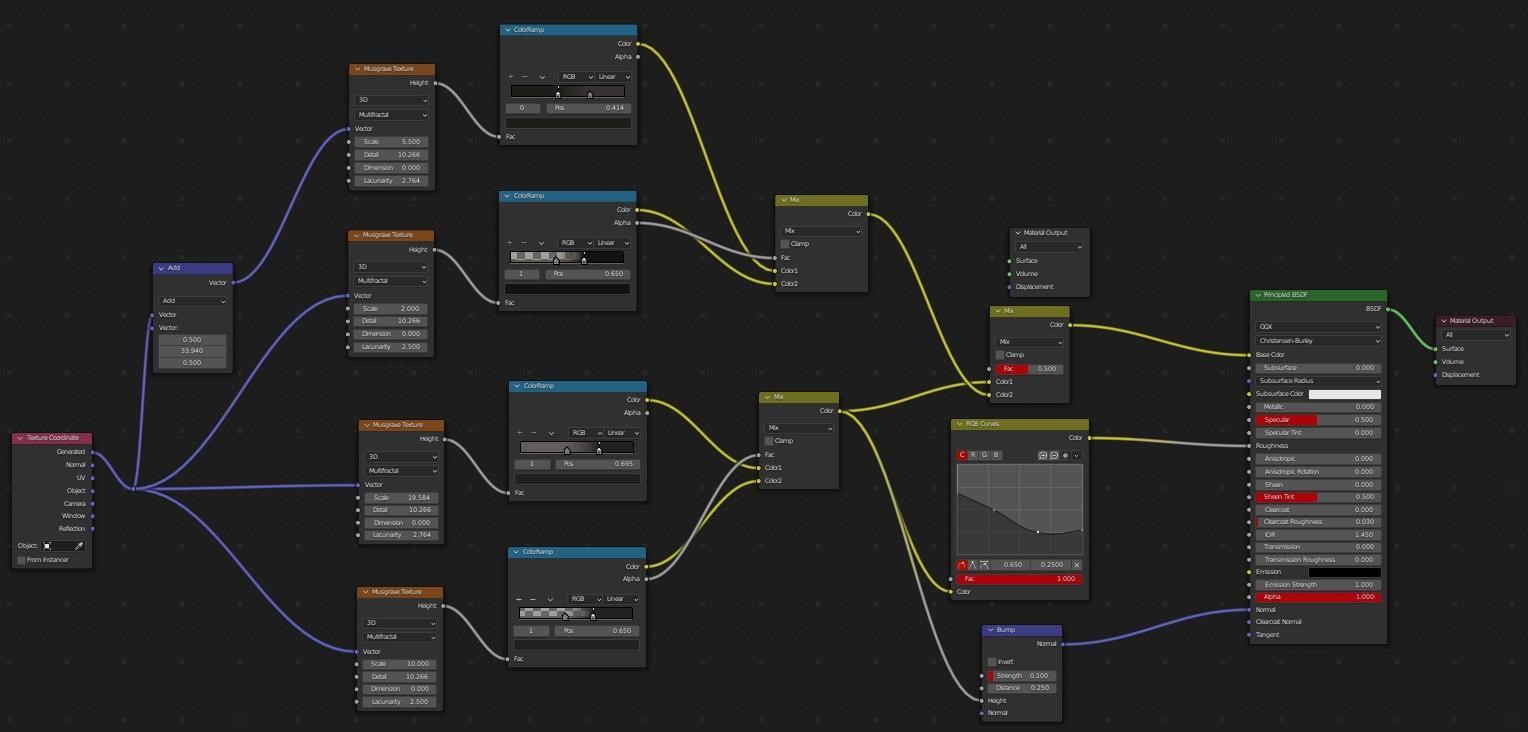Remove a stop in ColorRamp with Pos 0.414
The height and width of the screenshot is (732, 1528).
(524, 77)
